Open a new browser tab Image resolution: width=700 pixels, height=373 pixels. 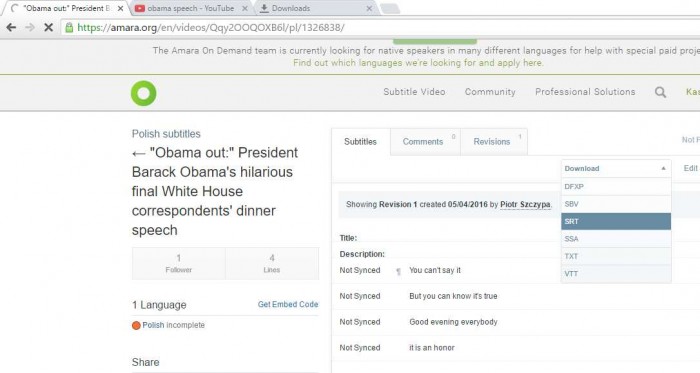pyautogui.click(x=390, y=8)
